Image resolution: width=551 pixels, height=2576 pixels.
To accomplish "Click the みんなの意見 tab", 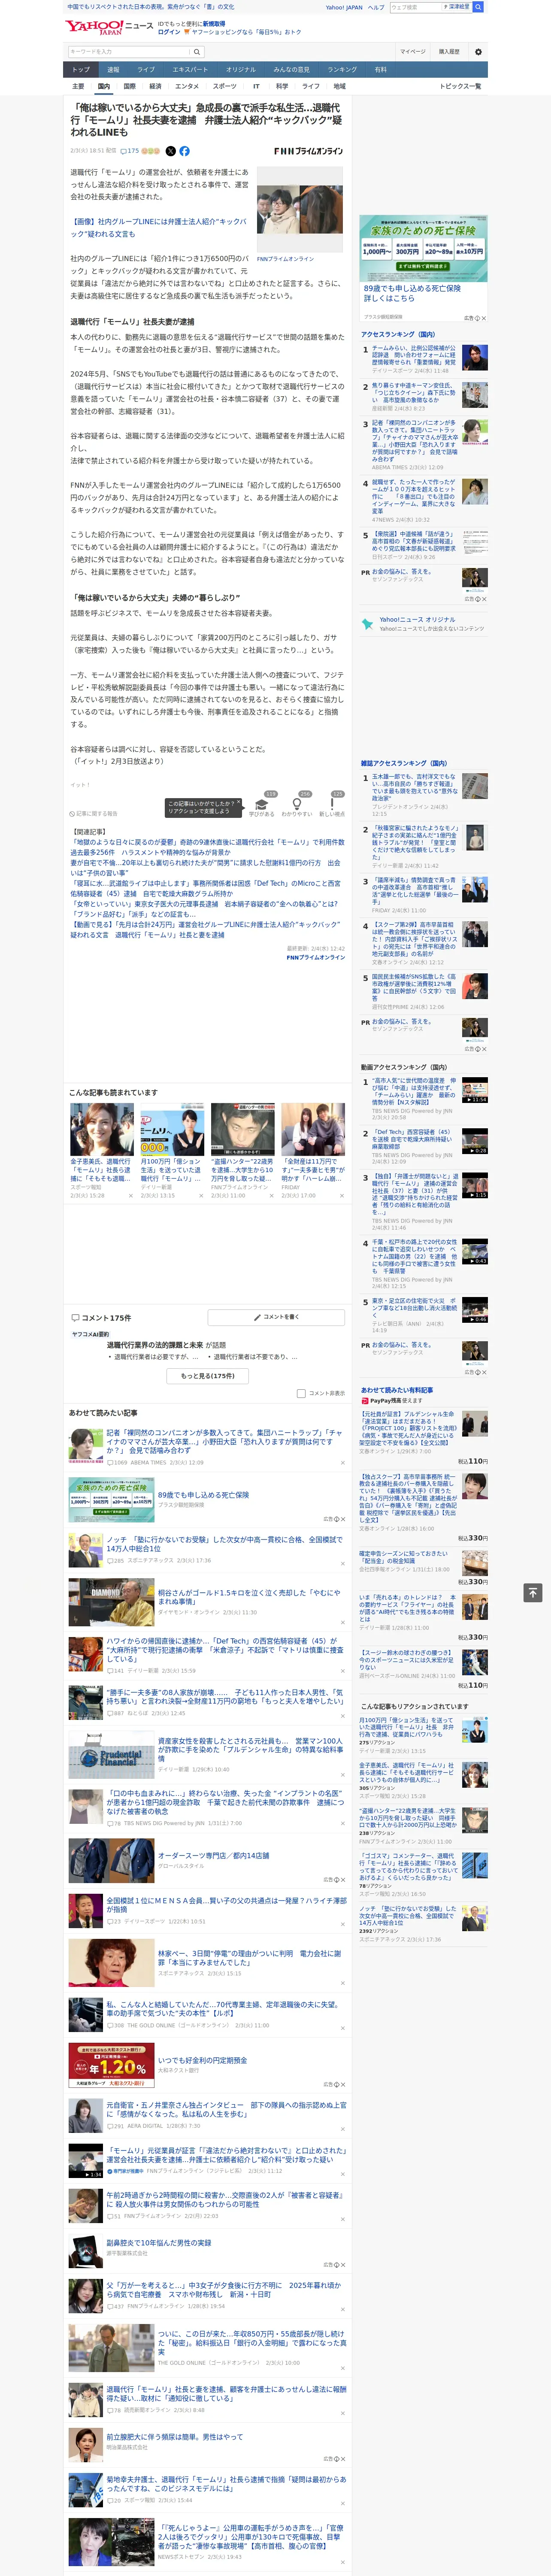I will pos(291,70).
